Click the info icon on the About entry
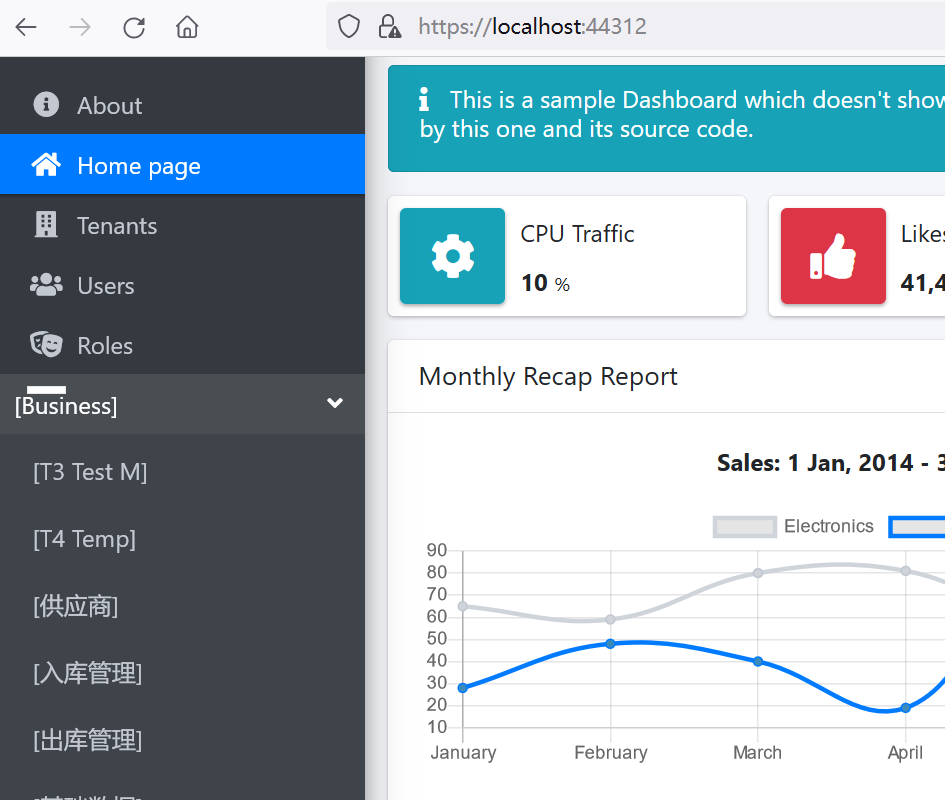This screenshot has width=945, height=800. tap(45, 104)
